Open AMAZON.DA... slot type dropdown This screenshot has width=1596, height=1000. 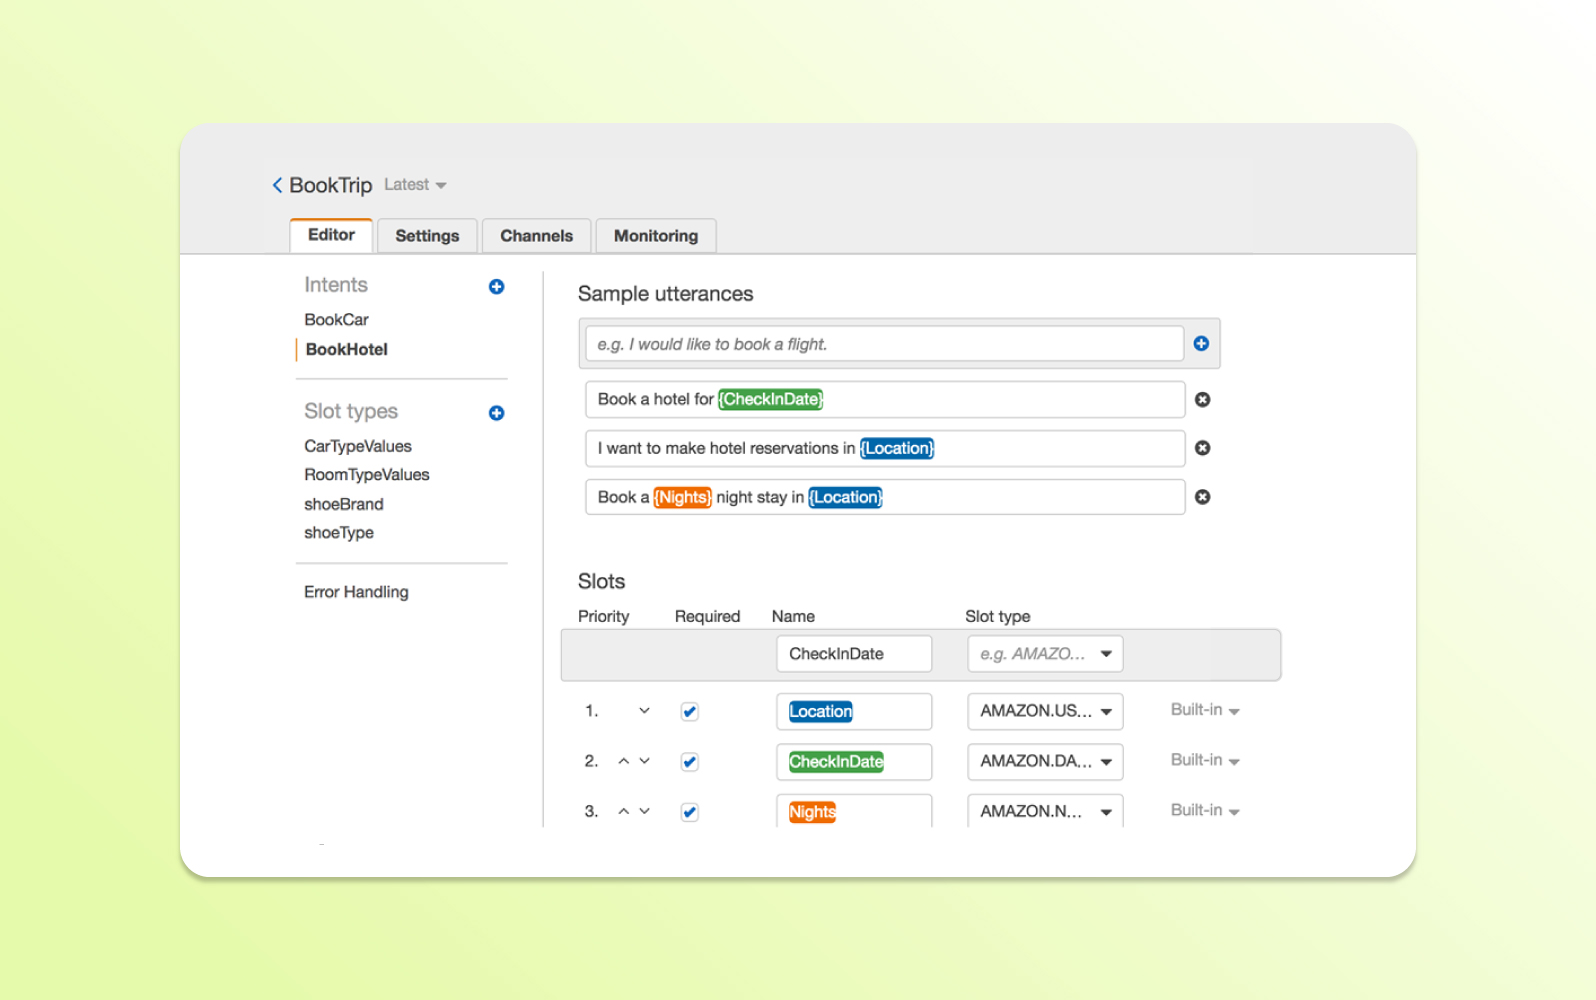tap(1045, 761)
